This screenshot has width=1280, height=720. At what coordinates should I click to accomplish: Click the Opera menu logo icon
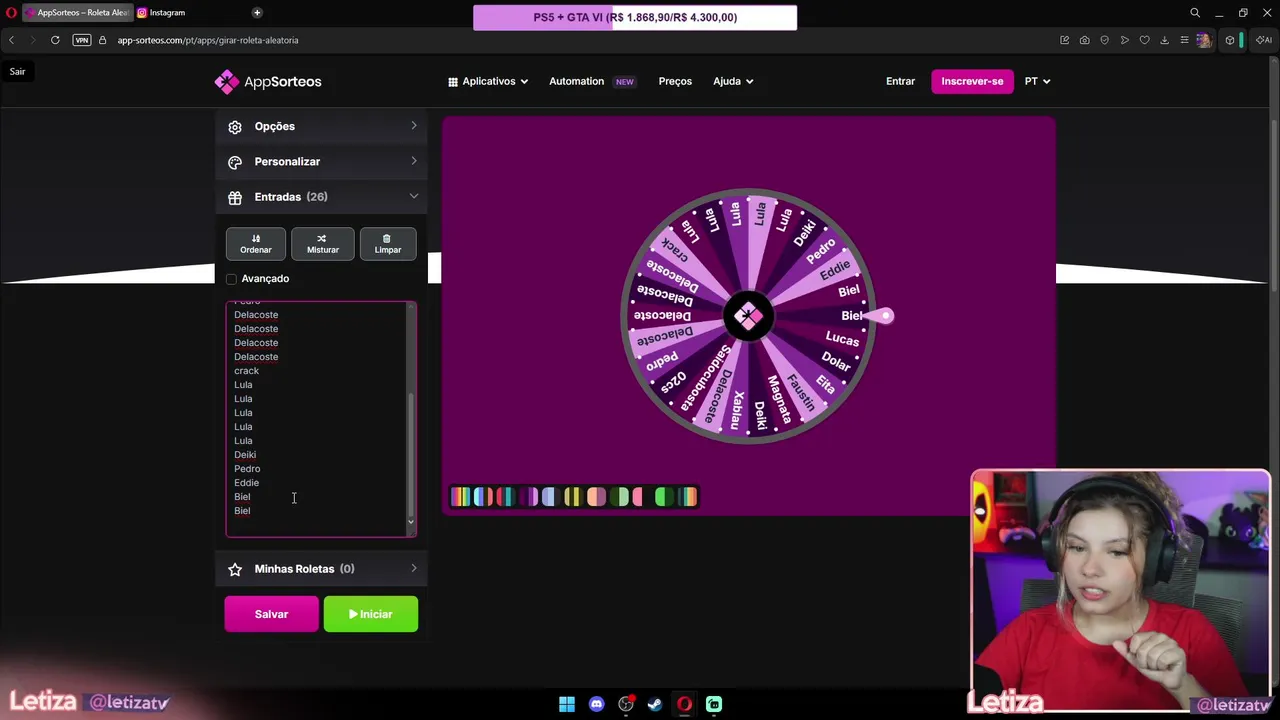(11, 13)
